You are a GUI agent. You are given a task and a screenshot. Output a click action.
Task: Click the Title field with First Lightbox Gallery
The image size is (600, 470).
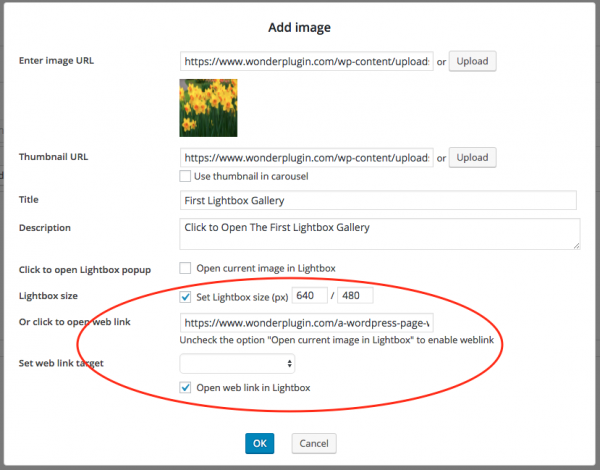point(378,200)
